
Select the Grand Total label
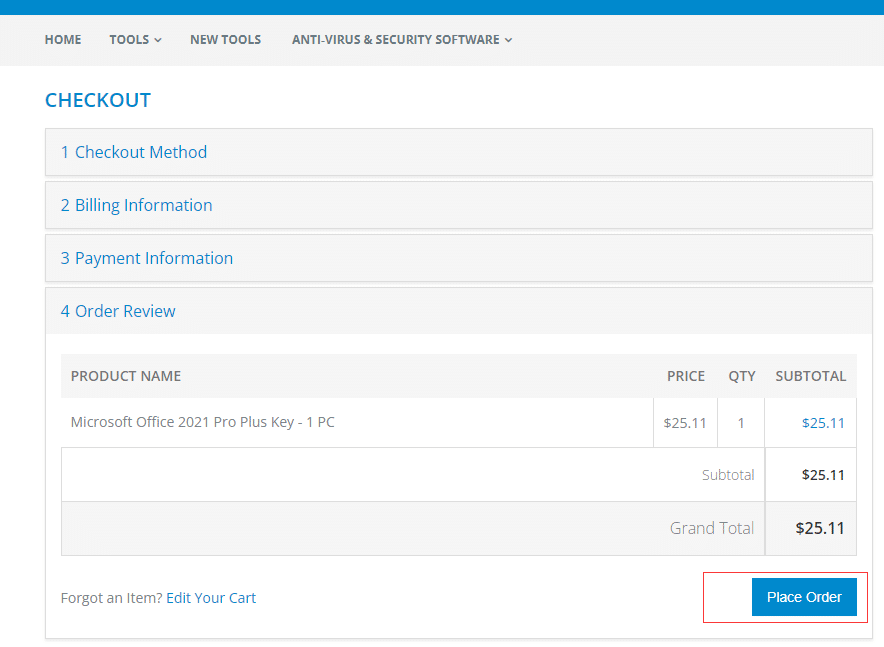tap(711, 528)
